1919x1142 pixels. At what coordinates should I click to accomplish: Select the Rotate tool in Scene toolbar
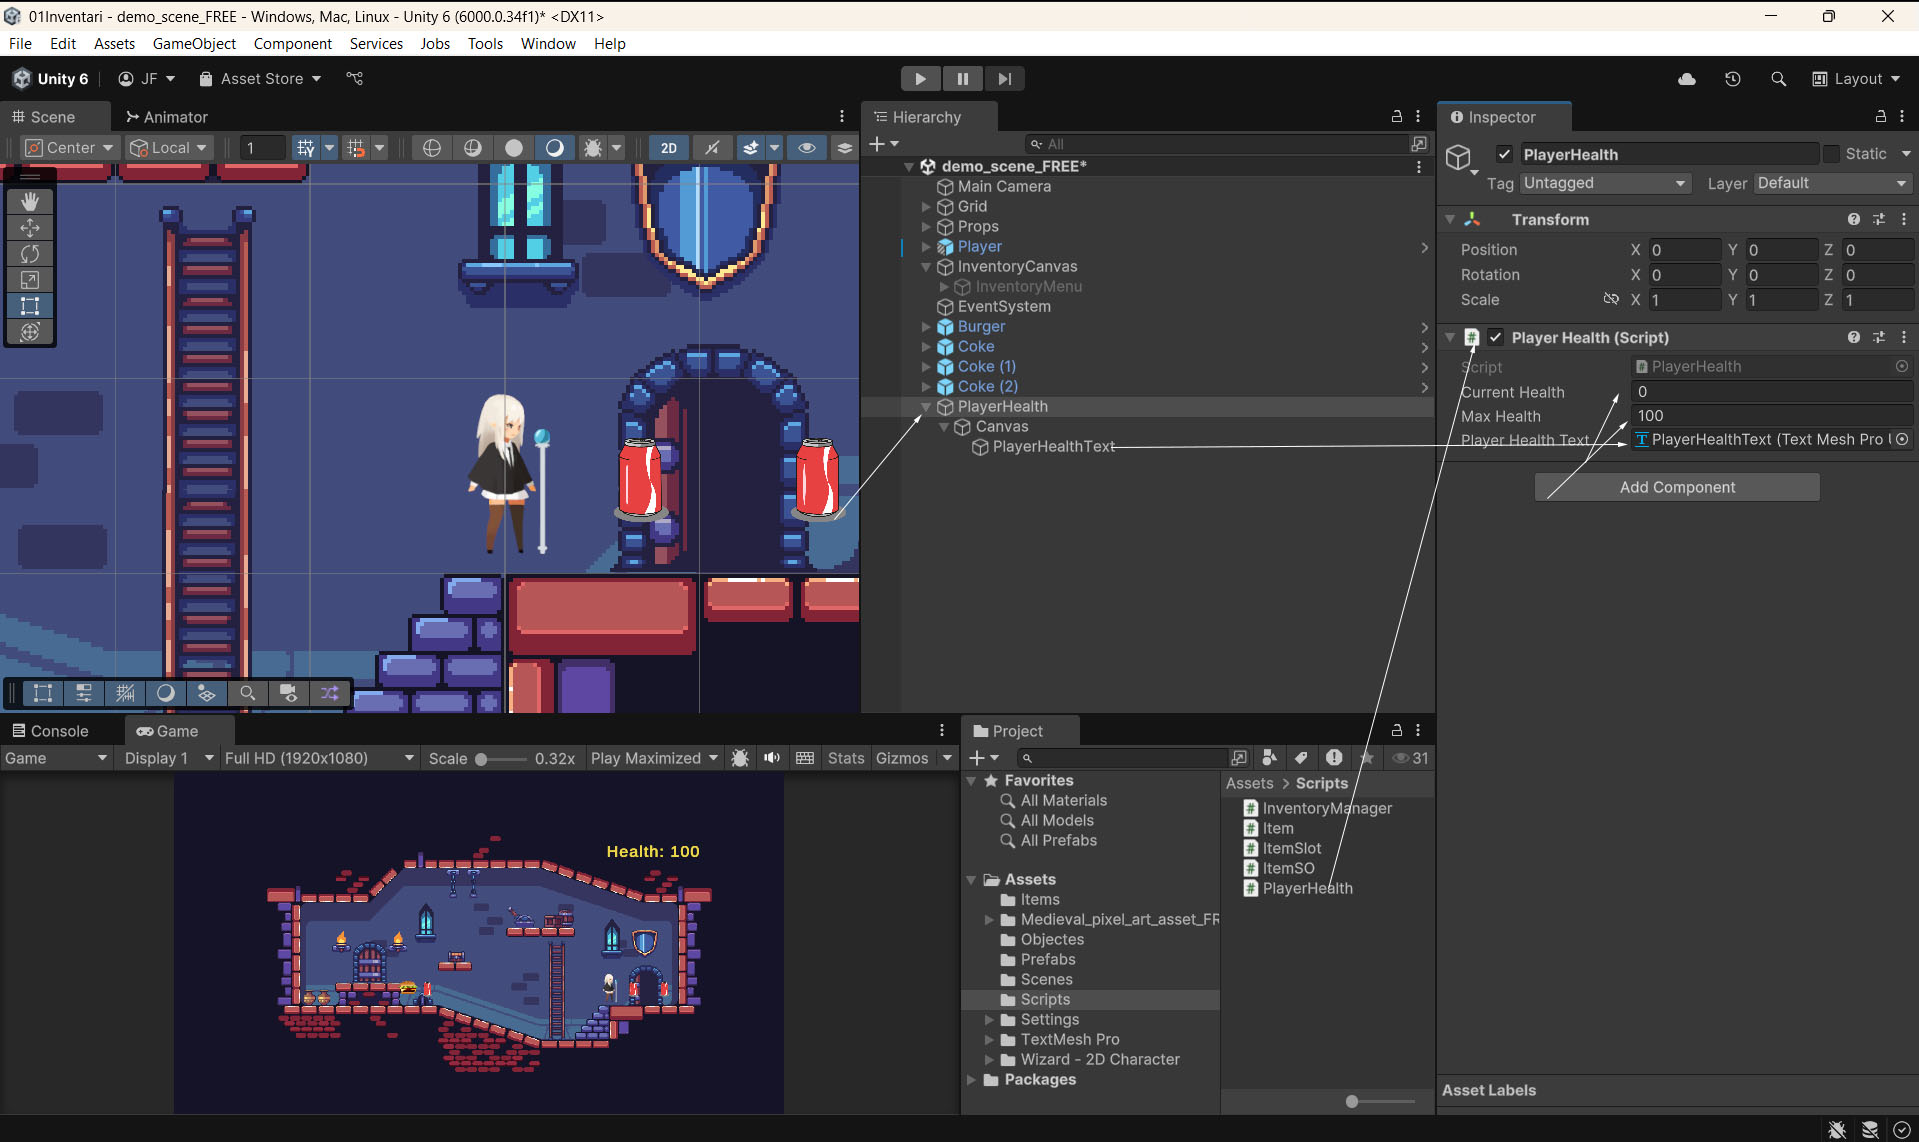30,254
